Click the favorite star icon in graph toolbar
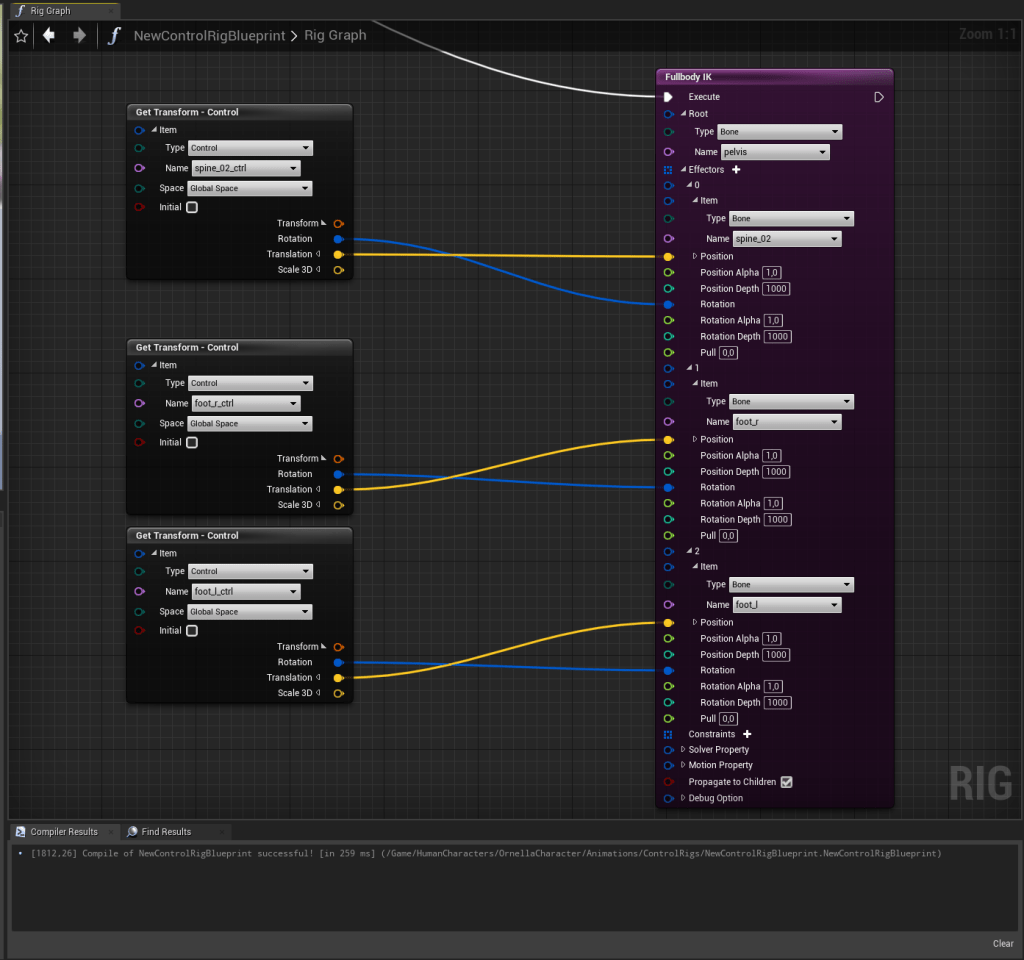Viewport: 1024px width, 960px height. pyautogui.click(x=20, y=36)
